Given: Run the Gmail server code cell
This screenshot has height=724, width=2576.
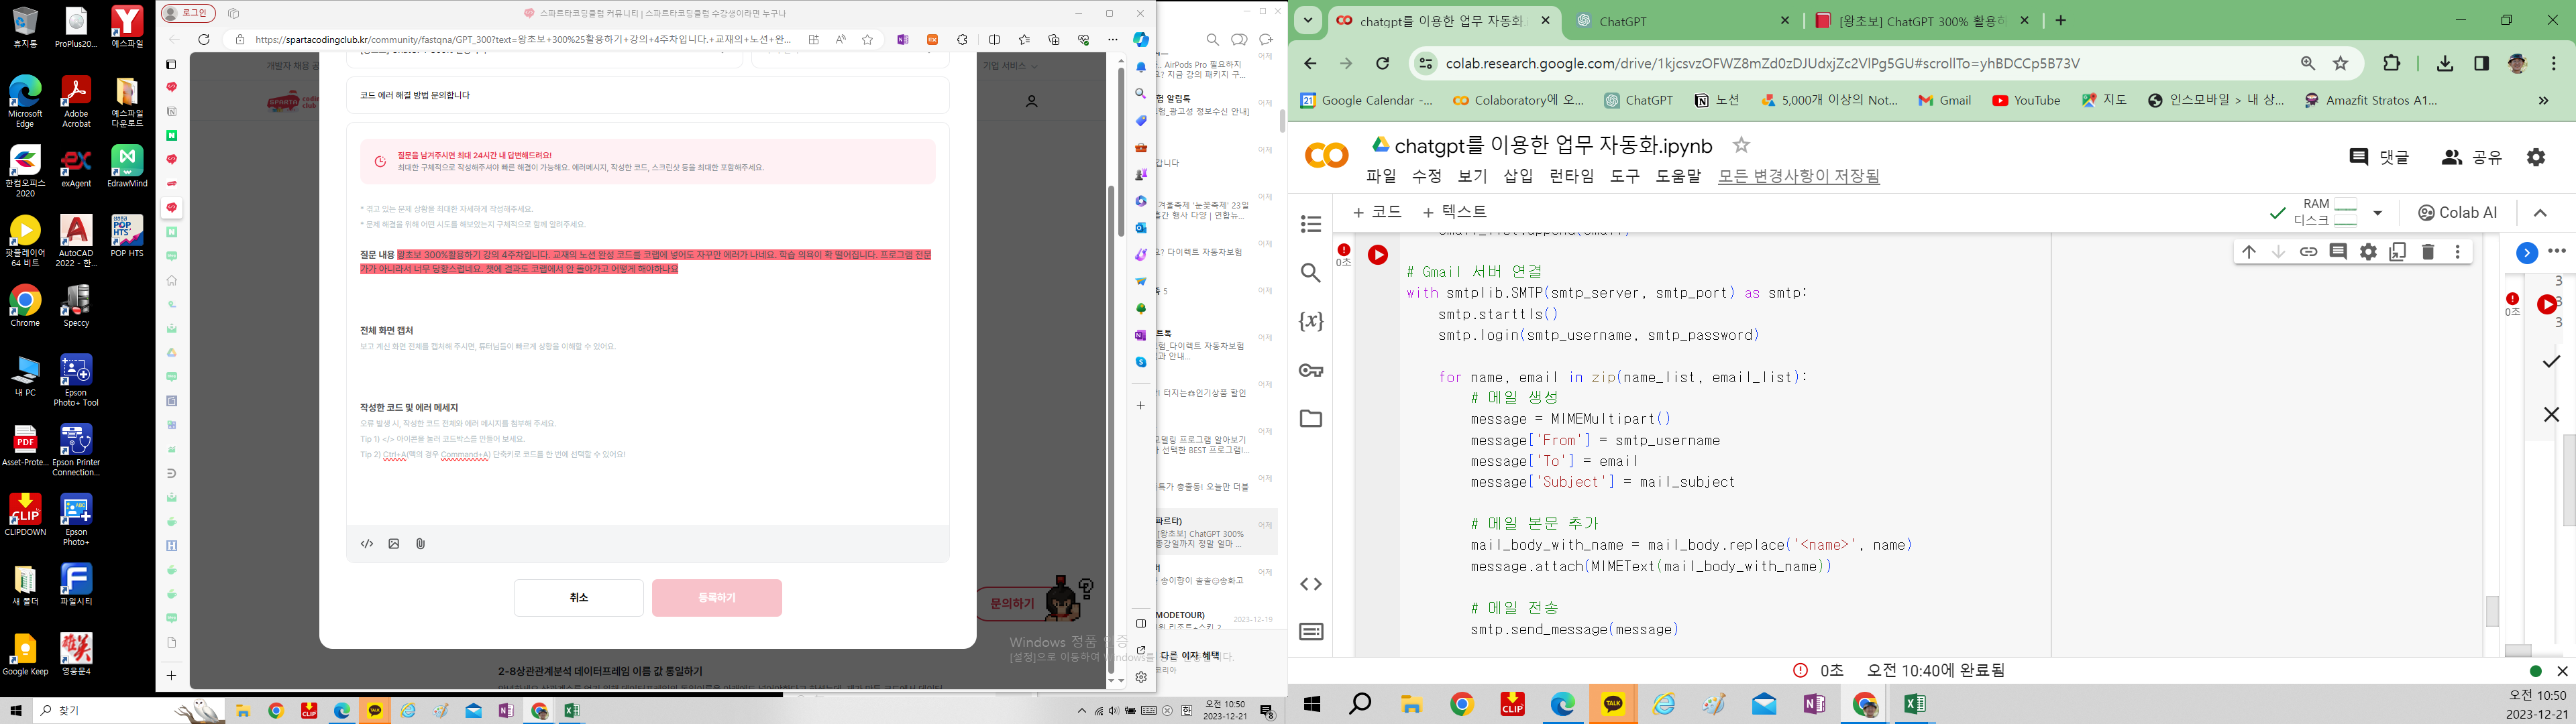Looking at the screenshot, I should [1378, 255].
